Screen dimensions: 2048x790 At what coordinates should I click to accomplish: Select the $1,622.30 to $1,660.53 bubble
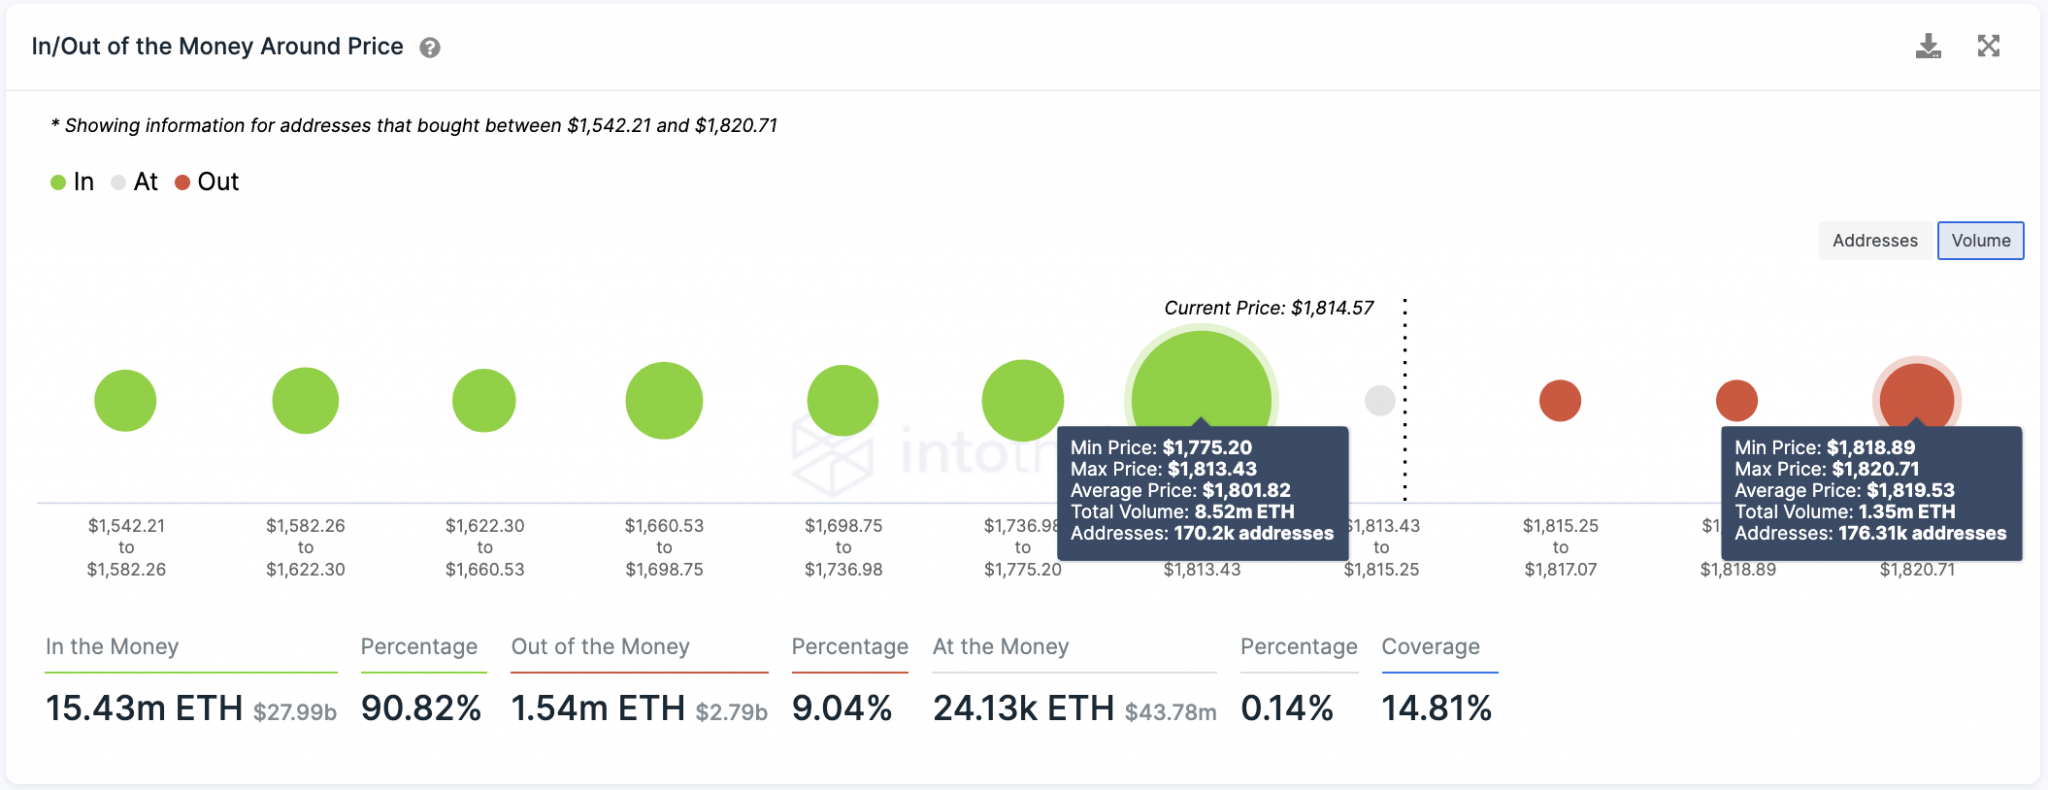[x=484, y=400]
